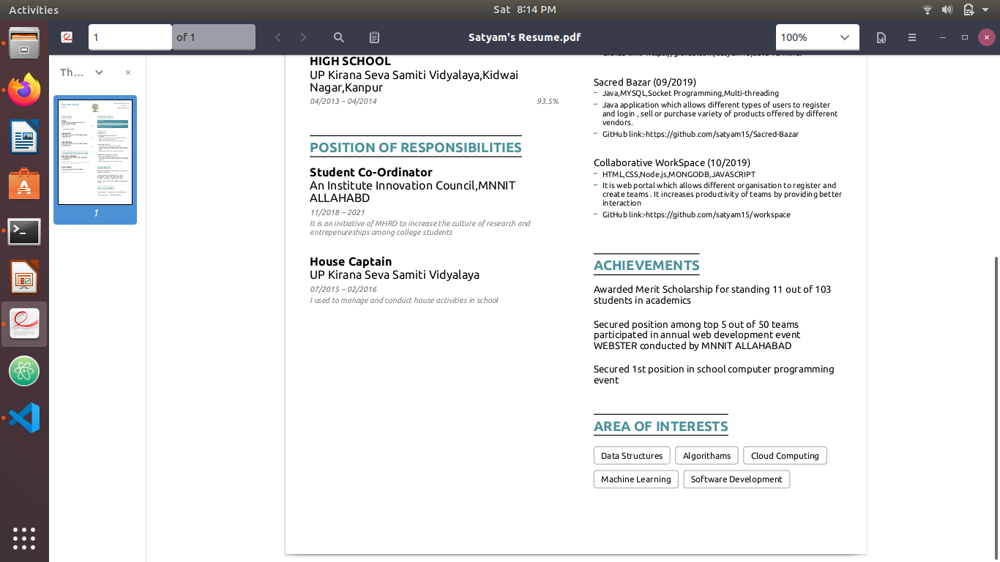
Task: Show applications grid button
Action: 24,538
